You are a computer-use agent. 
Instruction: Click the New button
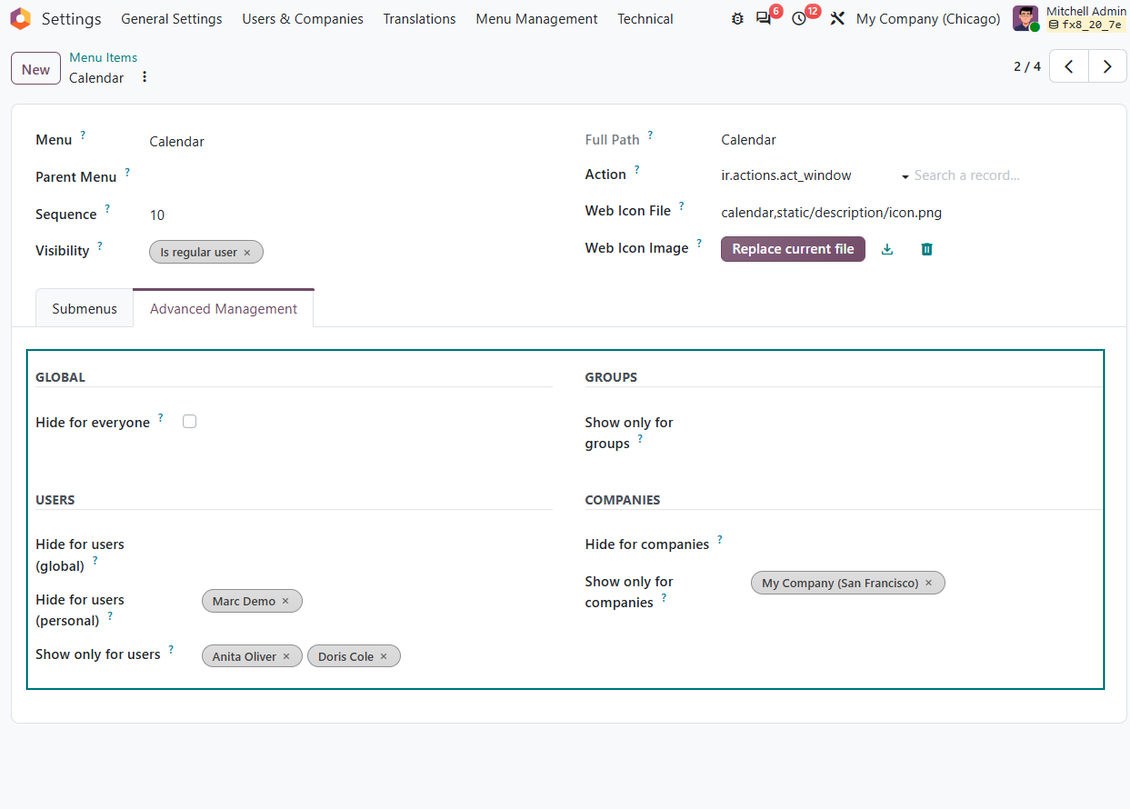click(x=36, y=70)
